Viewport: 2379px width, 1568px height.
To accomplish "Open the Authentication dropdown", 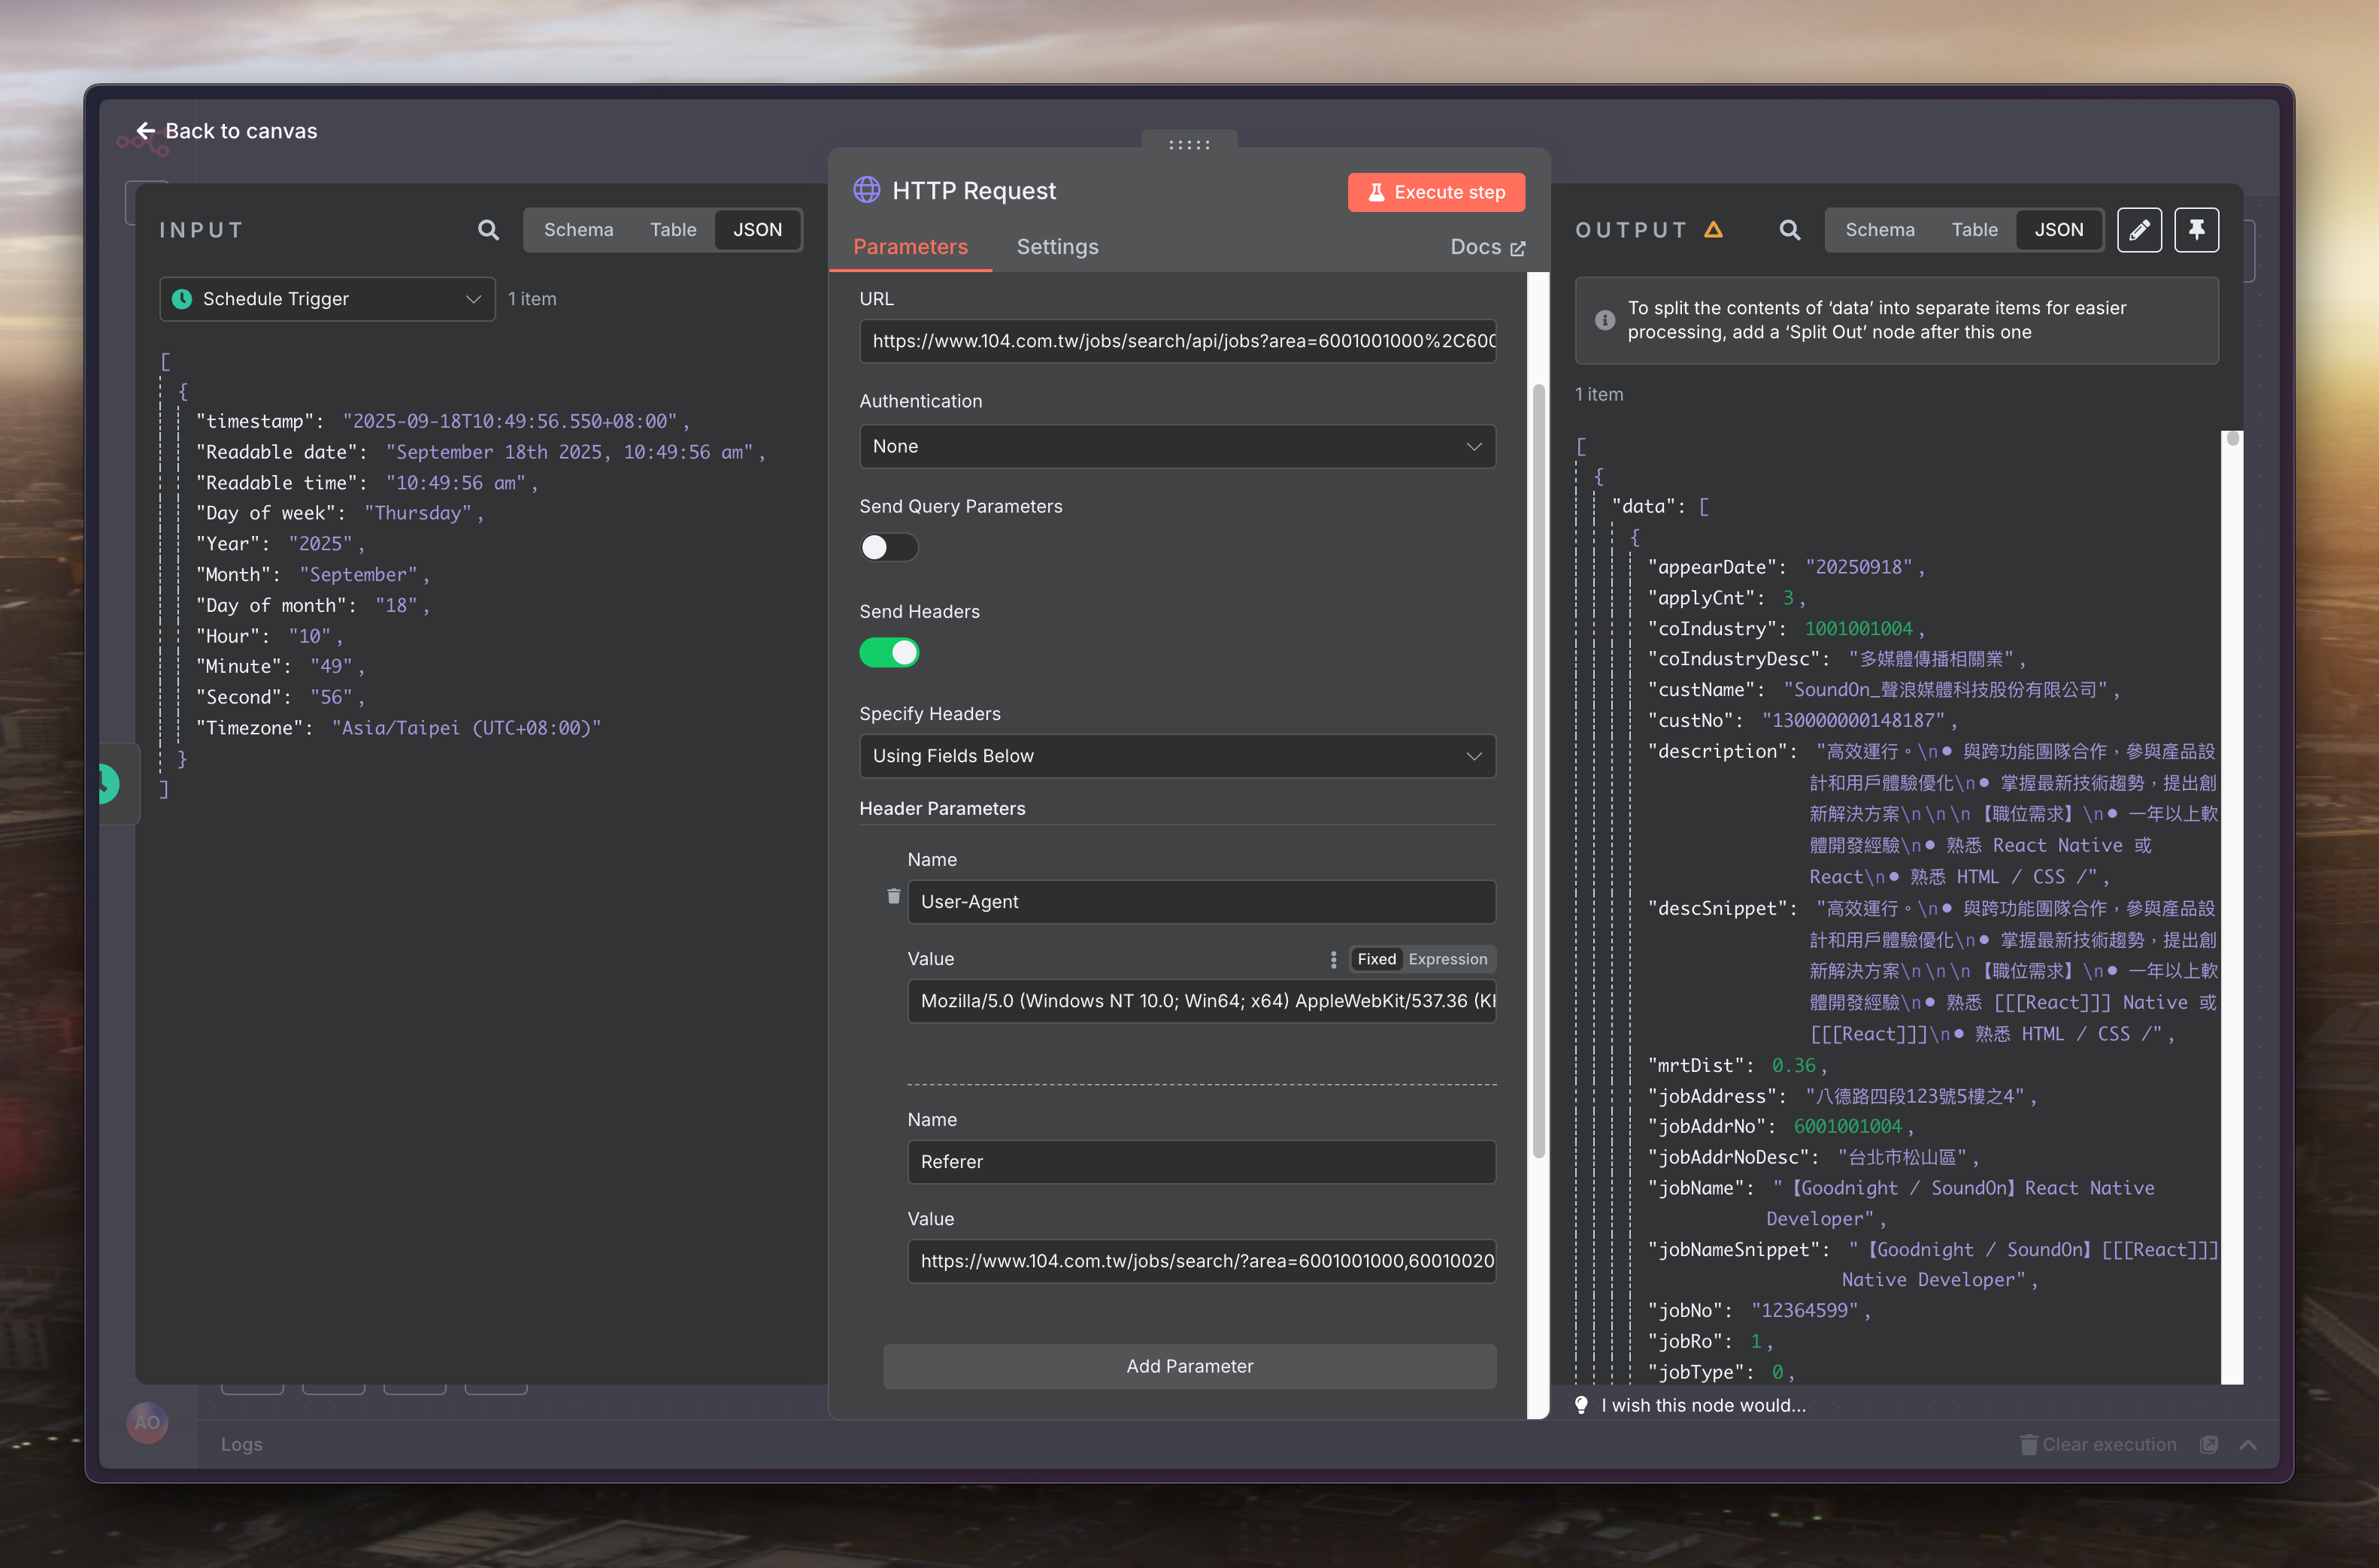I will [1177, 446].
